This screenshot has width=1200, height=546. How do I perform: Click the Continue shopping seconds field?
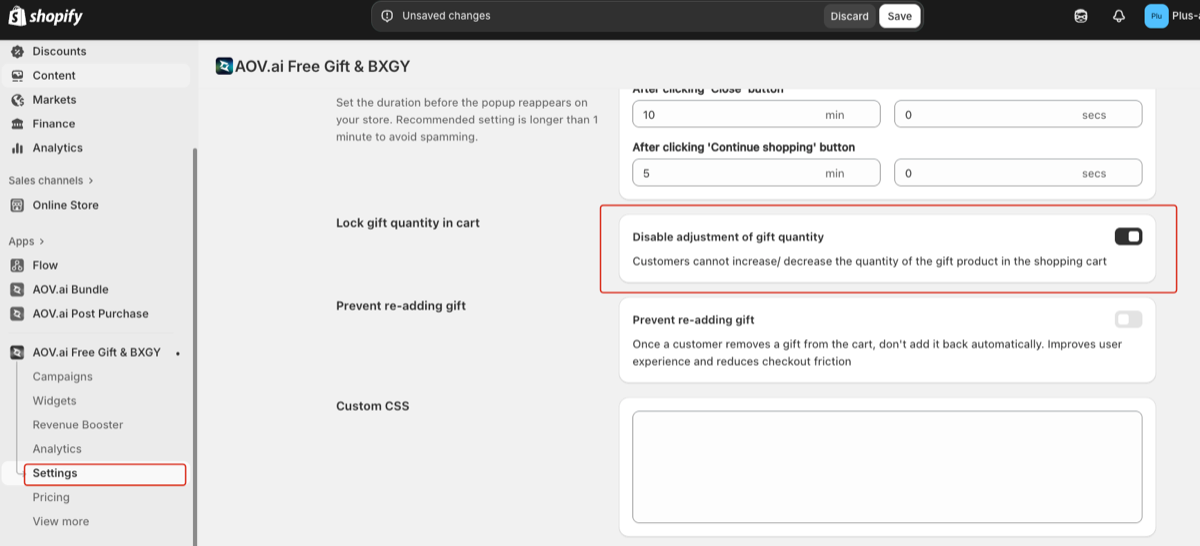1018,173
